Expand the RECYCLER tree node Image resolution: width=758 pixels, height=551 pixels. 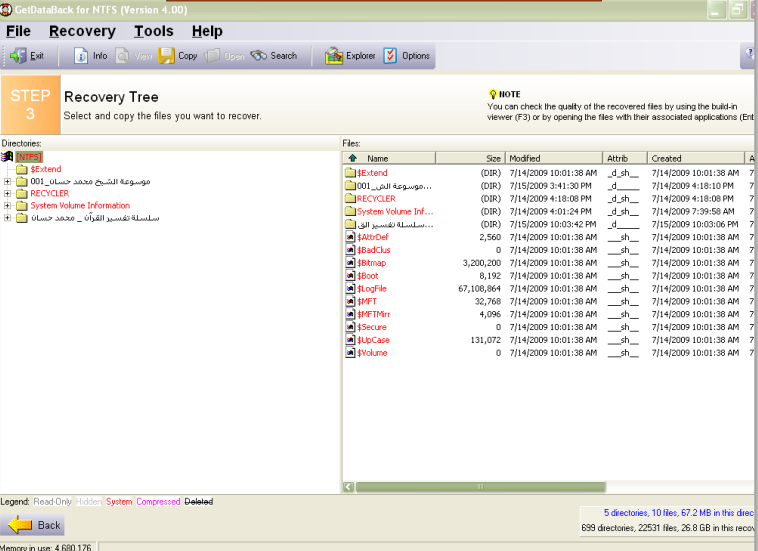click(7, 193)
